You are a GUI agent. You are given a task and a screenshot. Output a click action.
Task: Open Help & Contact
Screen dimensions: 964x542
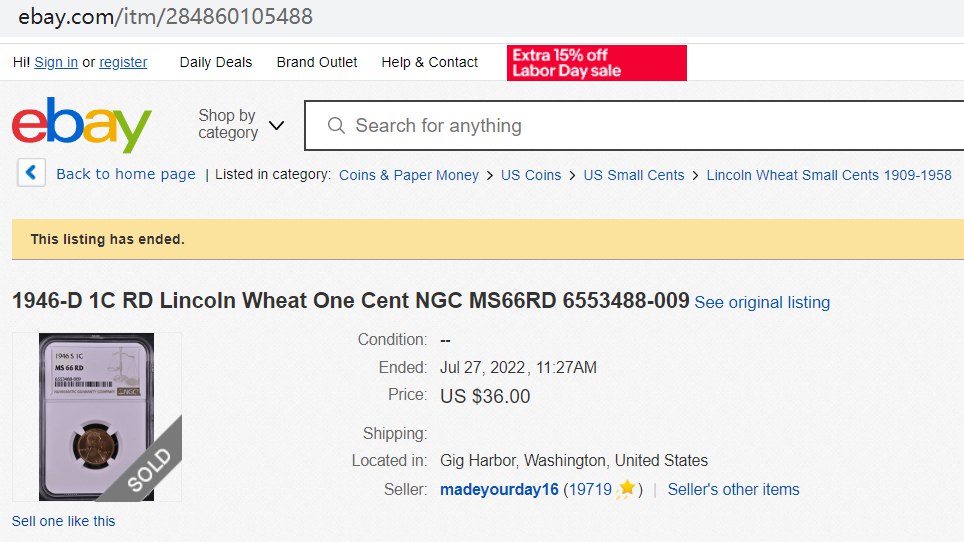click(430, 62)
